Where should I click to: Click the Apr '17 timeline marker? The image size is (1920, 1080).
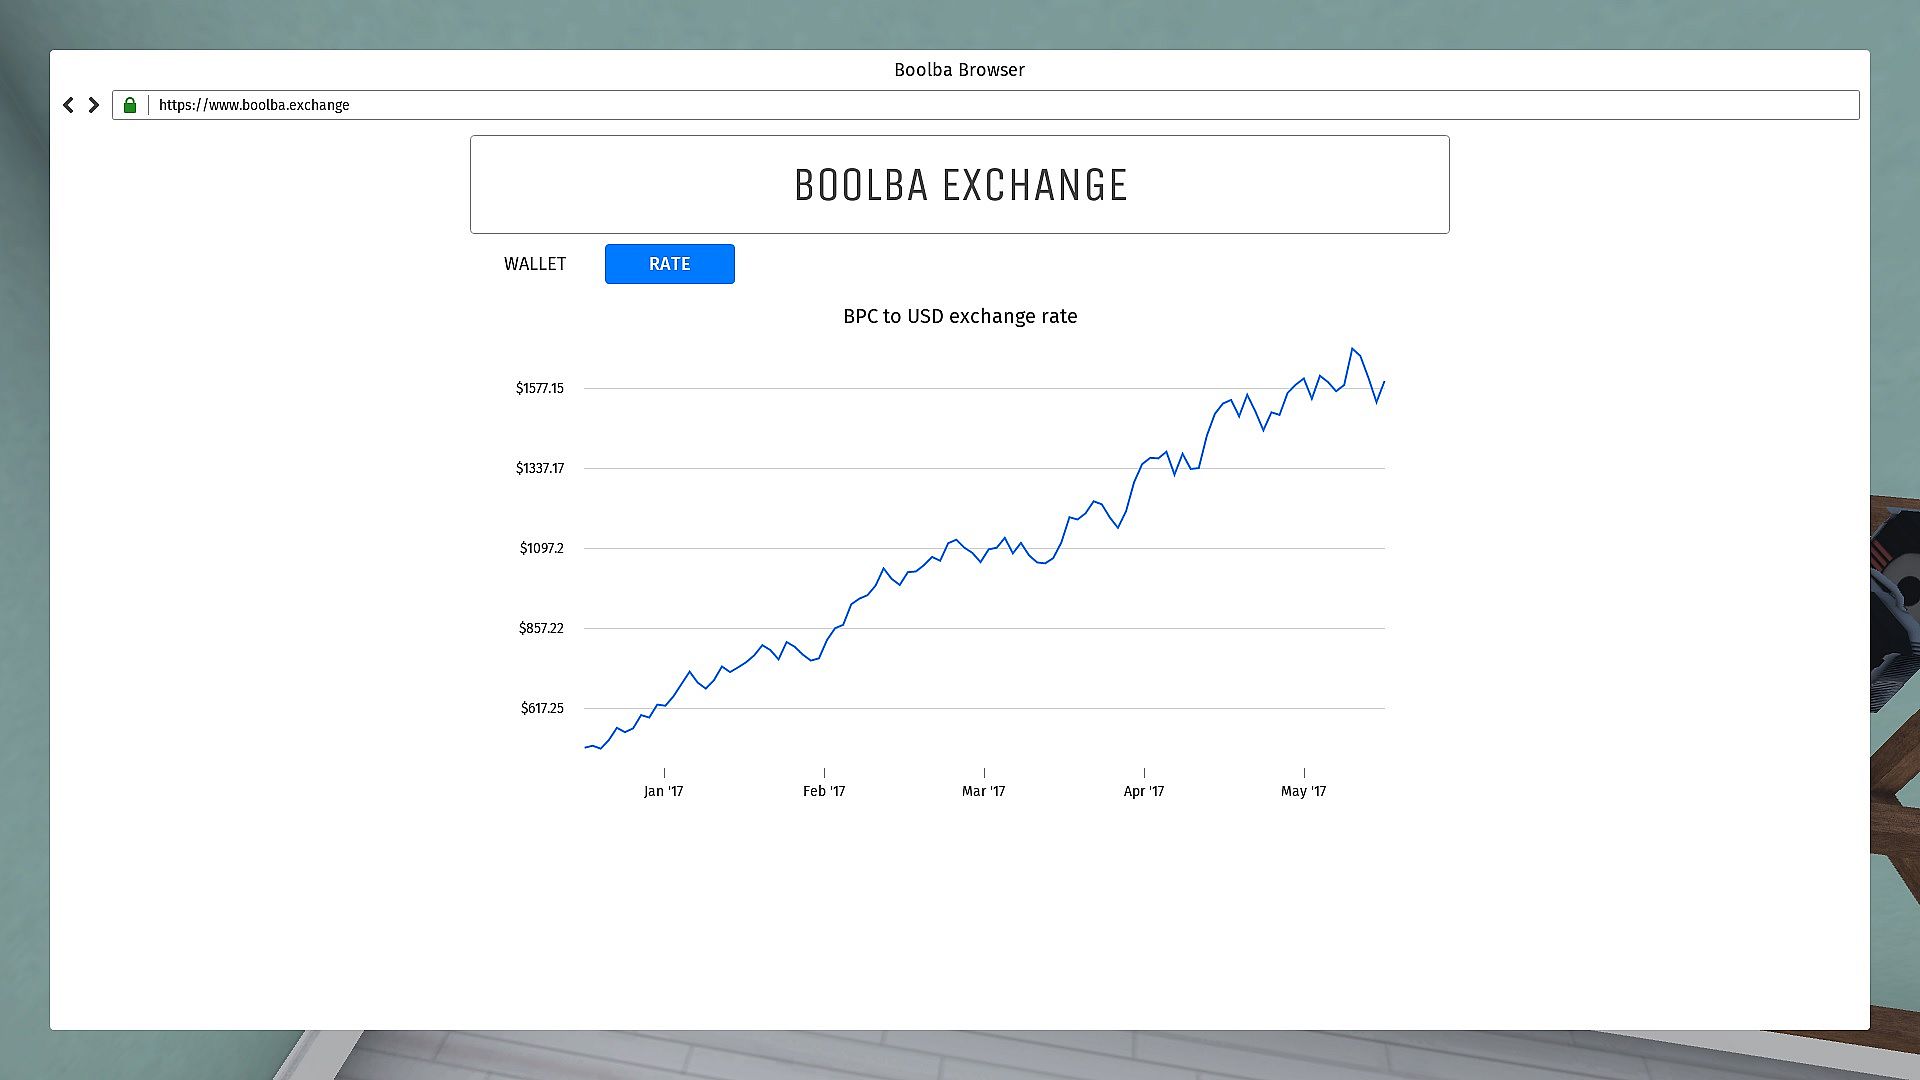point(1143,791)
